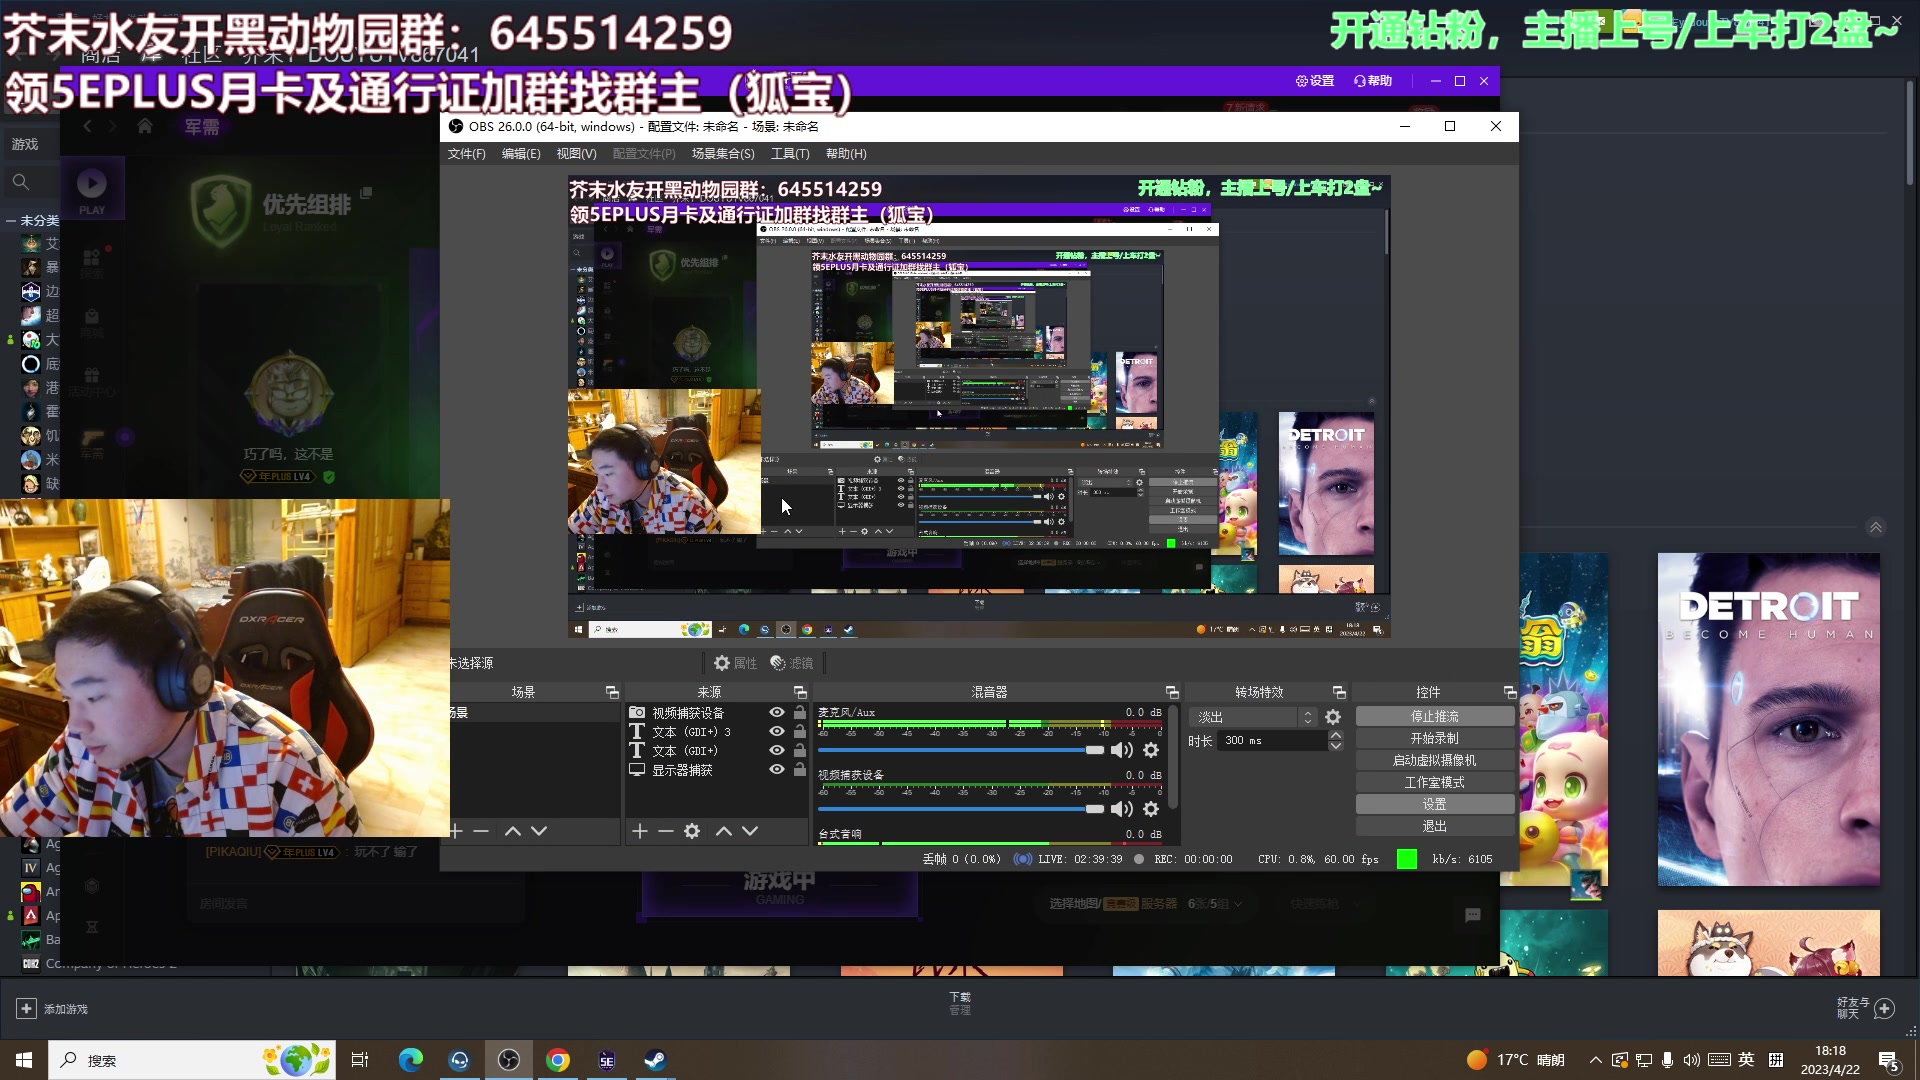Toggle visibility of 文本 (GDI+) 3 source
The image size is (1920, 1080).
pos(776,731)
